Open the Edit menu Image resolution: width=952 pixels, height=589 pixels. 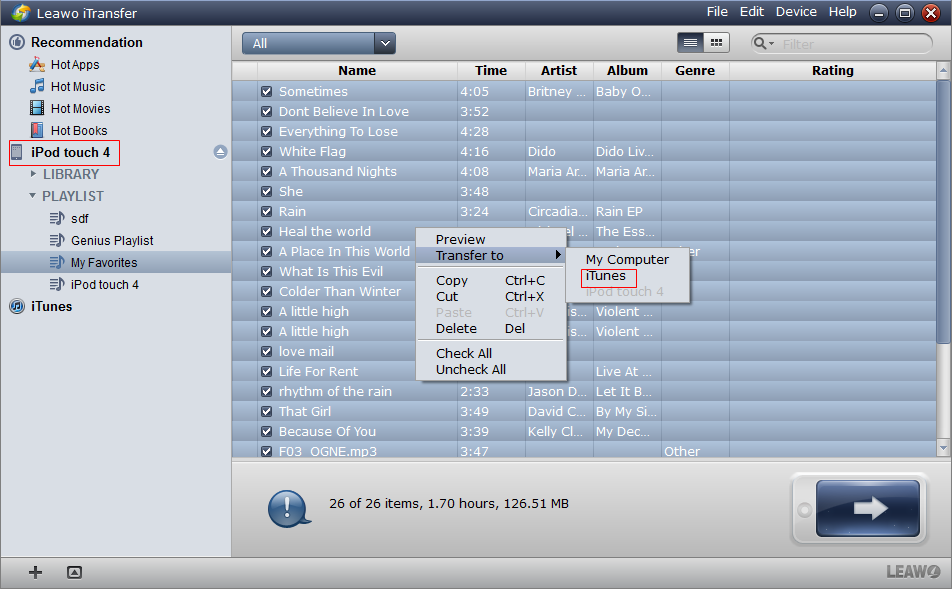(x=752, y=12)
